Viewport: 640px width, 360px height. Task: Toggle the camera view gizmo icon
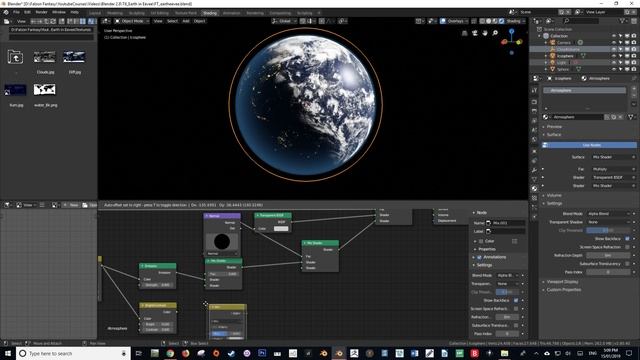[475, 33]
